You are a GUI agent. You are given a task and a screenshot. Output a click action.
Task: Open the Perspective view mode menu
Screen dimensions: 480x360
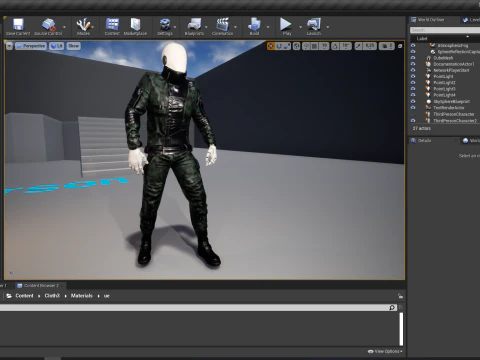tap(30, 46)
